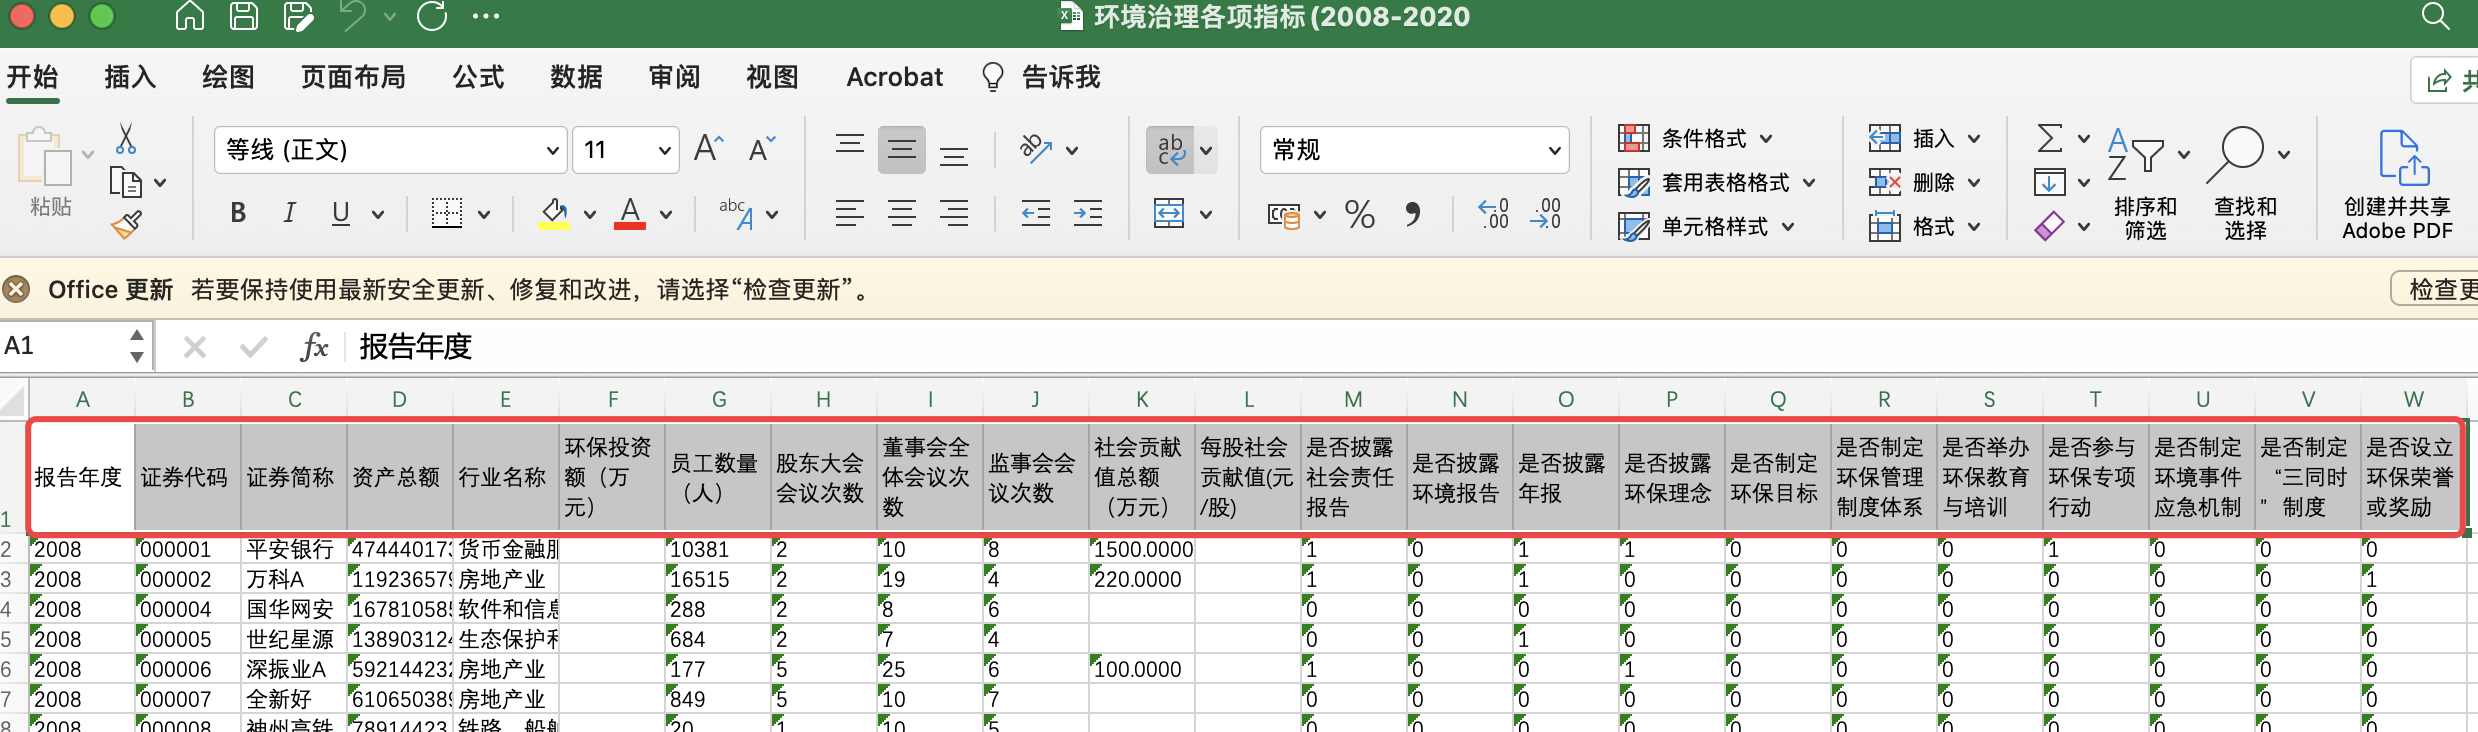Expand the 查找和选择 dropdown
The image size is (2478, 732).
(x=2284, y=154)
